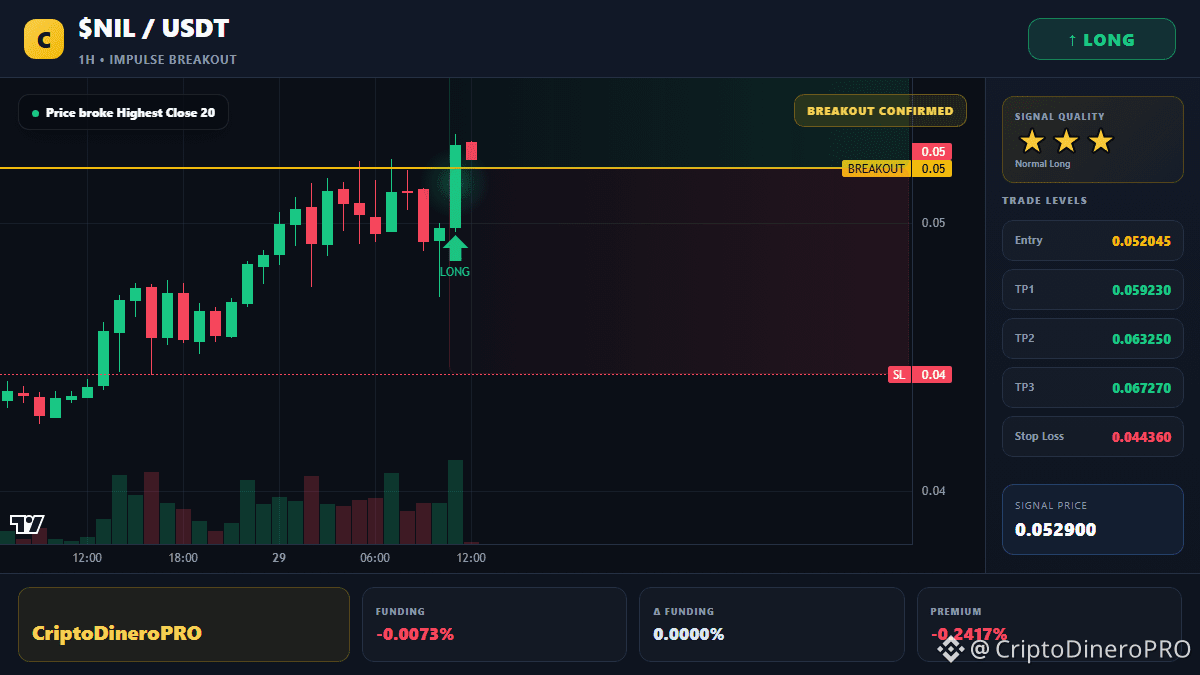Screen dimensions: 1200x675
Task: Click the 29 date axis label
Action: pyautogui.click(x=279, y=558)
